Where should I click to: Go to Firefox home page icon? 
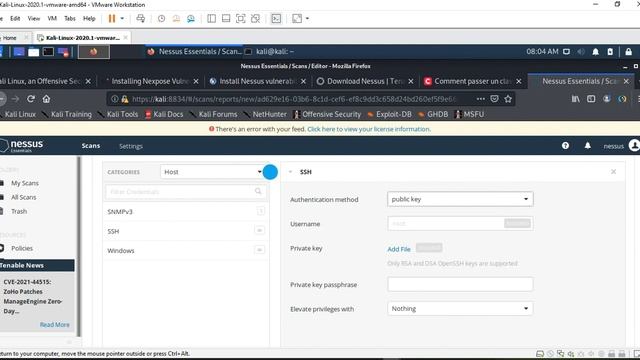pyautogui.click(x=46, y=99)
